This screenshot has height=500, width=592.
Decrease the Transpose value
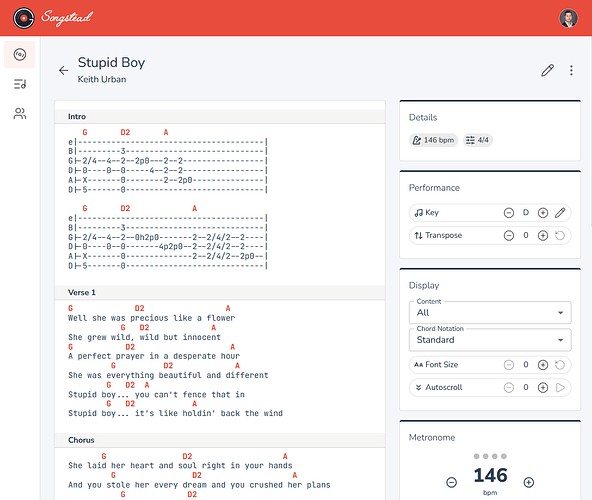point(509,236)
